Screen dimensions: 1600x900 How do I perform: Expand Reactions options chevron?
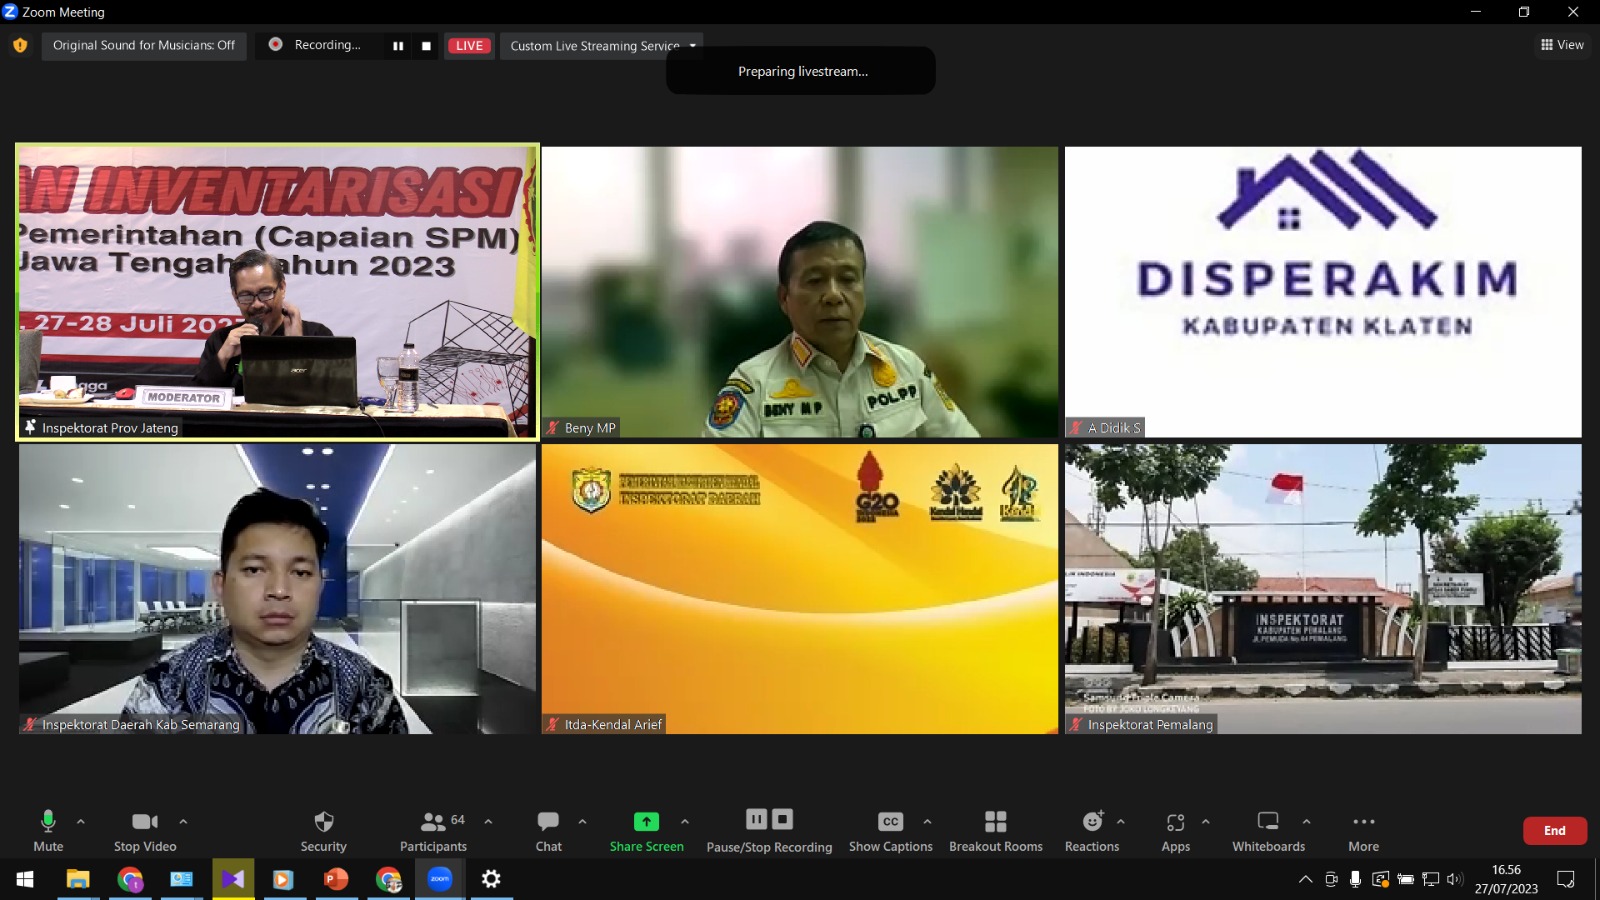coord(1121,822)
